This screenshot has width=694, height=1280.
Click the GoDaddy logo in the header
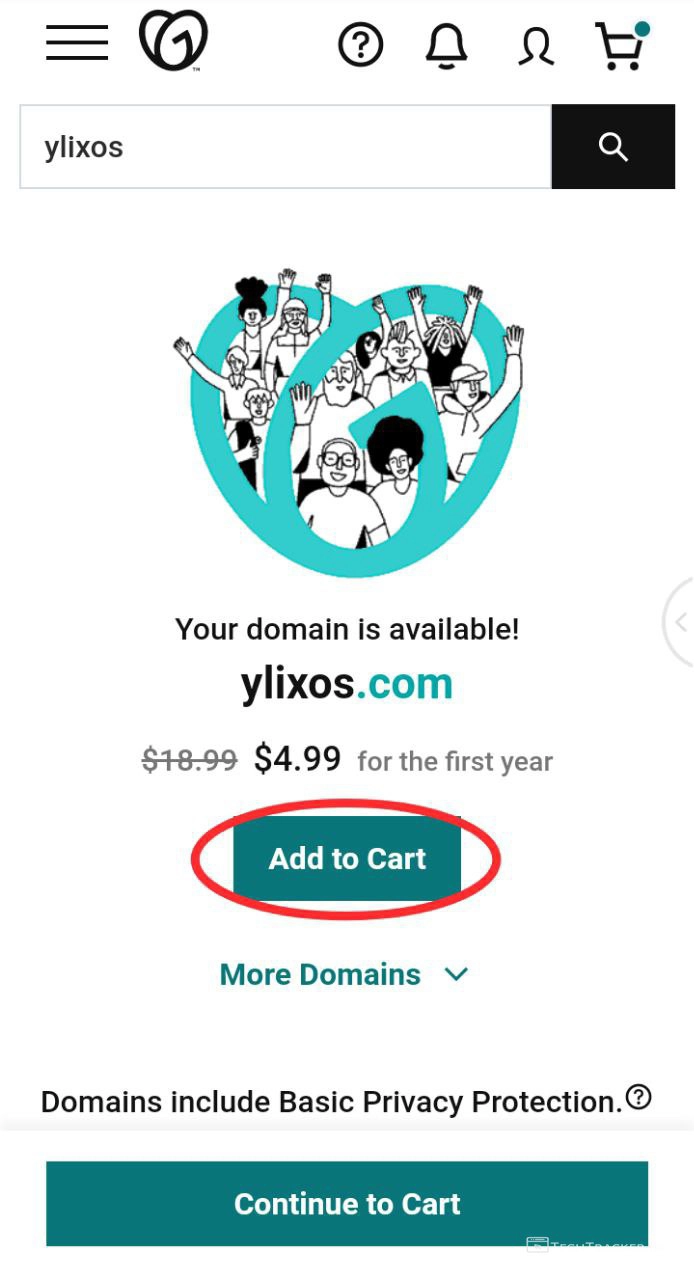[173, 41]
